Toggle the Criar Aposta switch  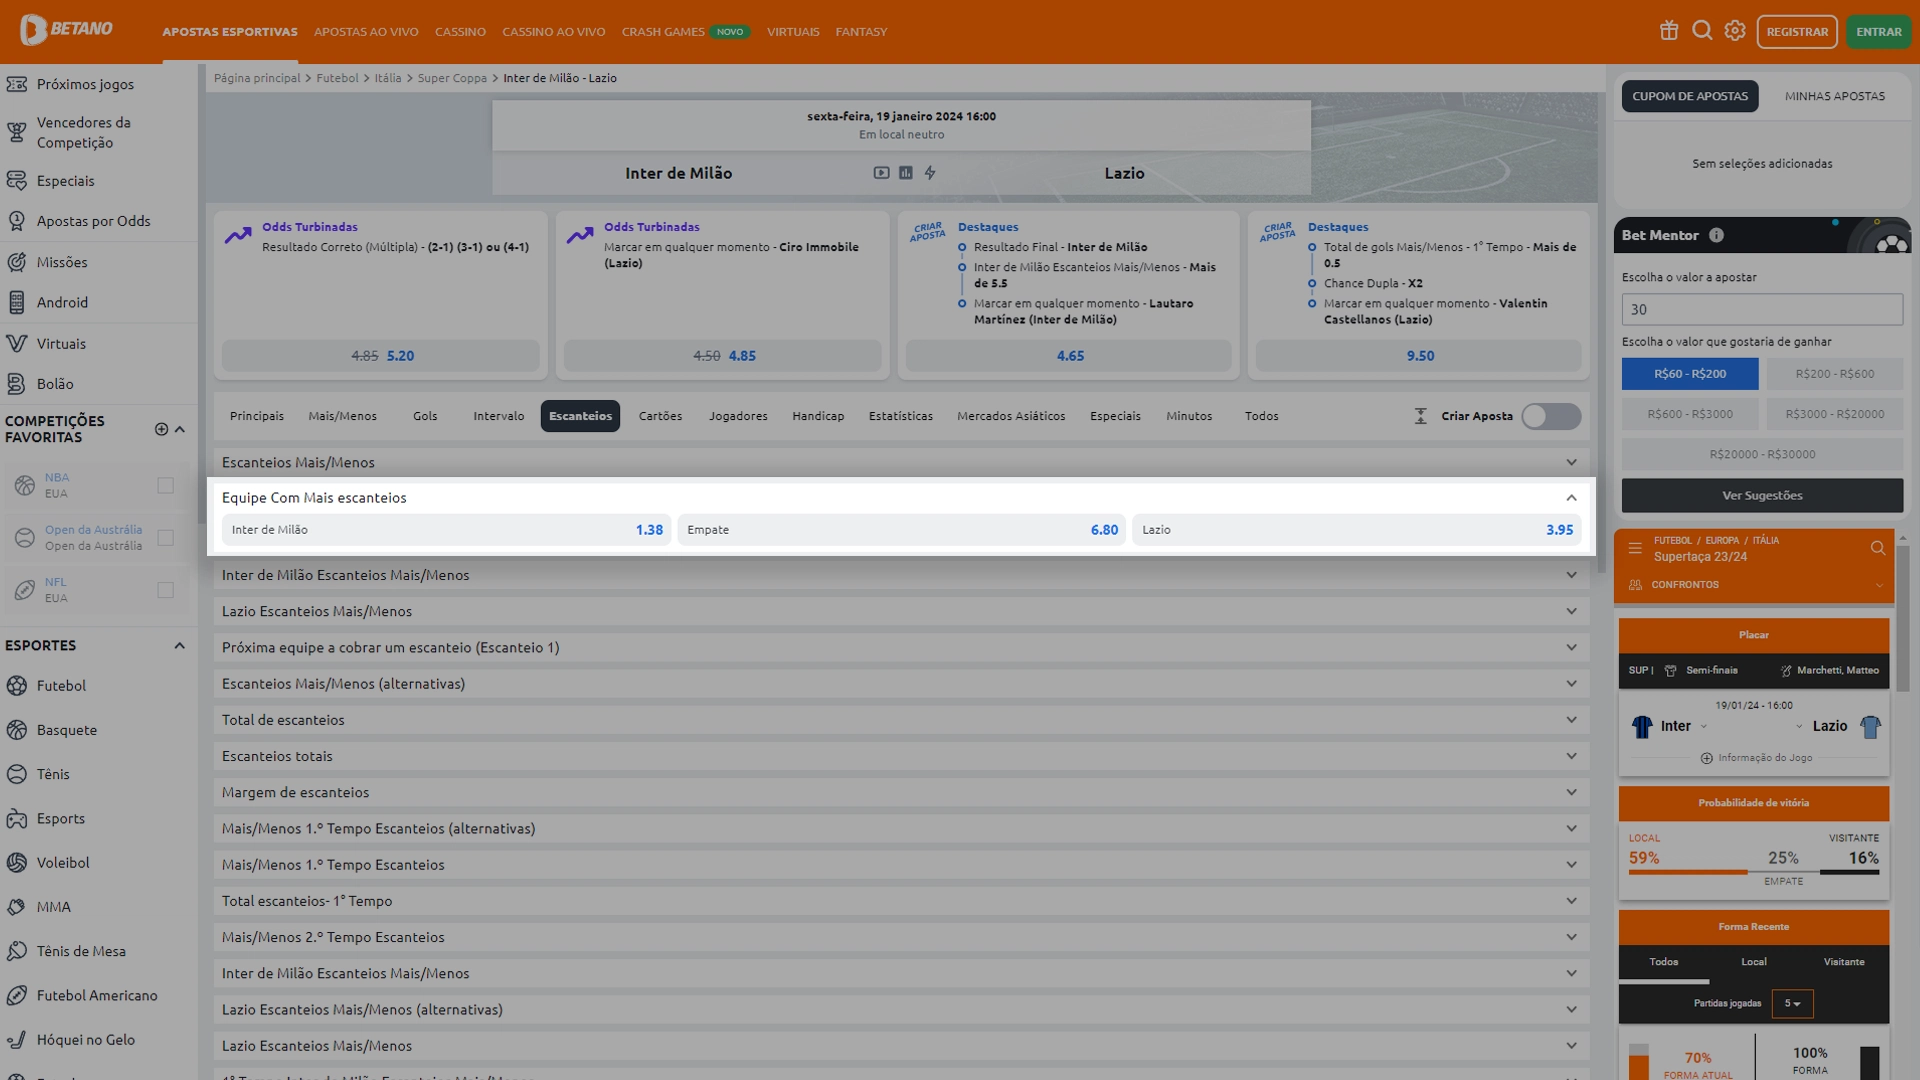pos(1550,416)
